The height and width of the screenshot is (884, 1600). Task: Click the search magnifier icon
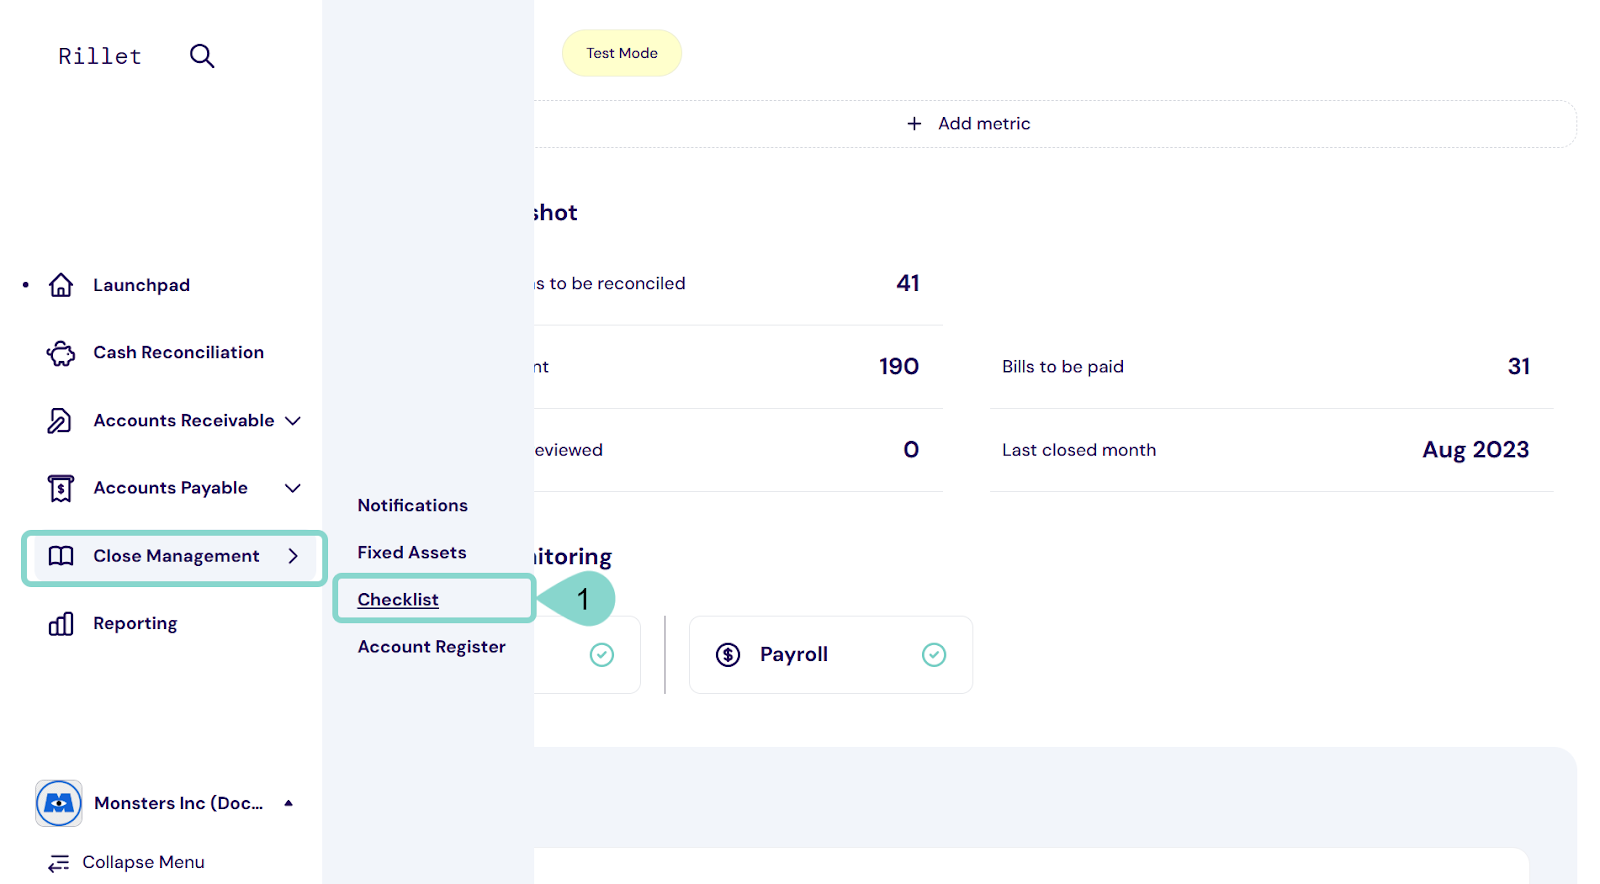pyautogui.click(x=202, y=56)
